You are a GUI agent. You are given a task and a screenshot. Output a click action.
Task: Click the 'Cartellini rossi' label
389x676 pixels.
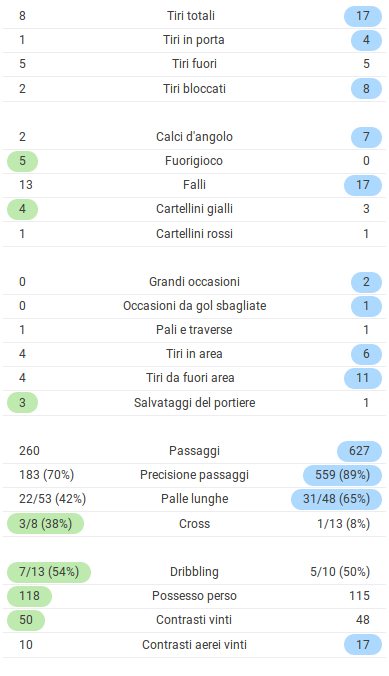194,234
